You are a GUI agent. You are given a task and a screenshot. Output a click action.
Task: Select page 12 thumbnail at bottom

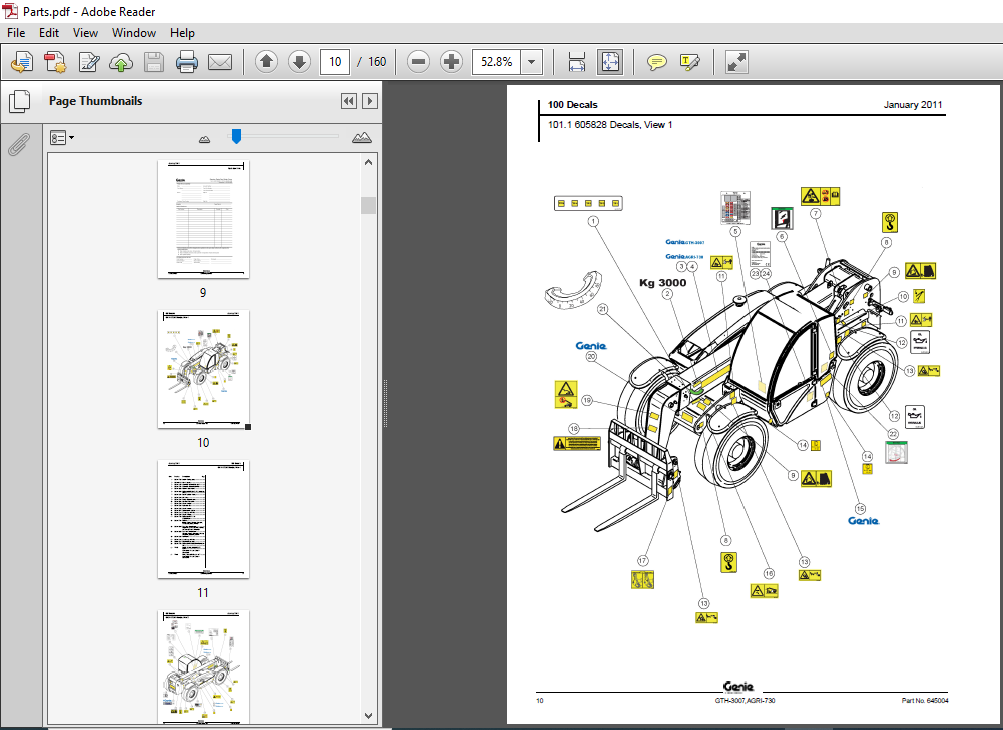click(203, 667)
